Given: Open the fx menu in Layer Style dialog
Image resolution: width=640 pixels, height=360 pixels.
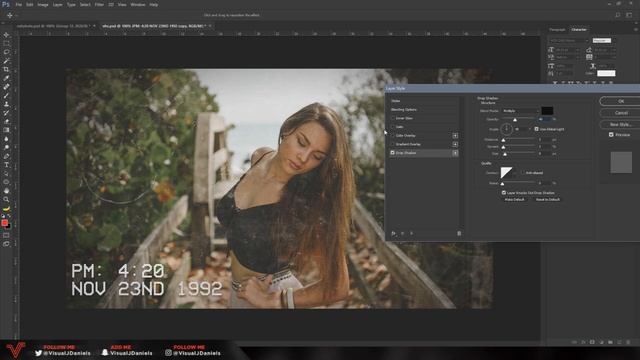Looking at the screenshot, I should coord(394,233).
